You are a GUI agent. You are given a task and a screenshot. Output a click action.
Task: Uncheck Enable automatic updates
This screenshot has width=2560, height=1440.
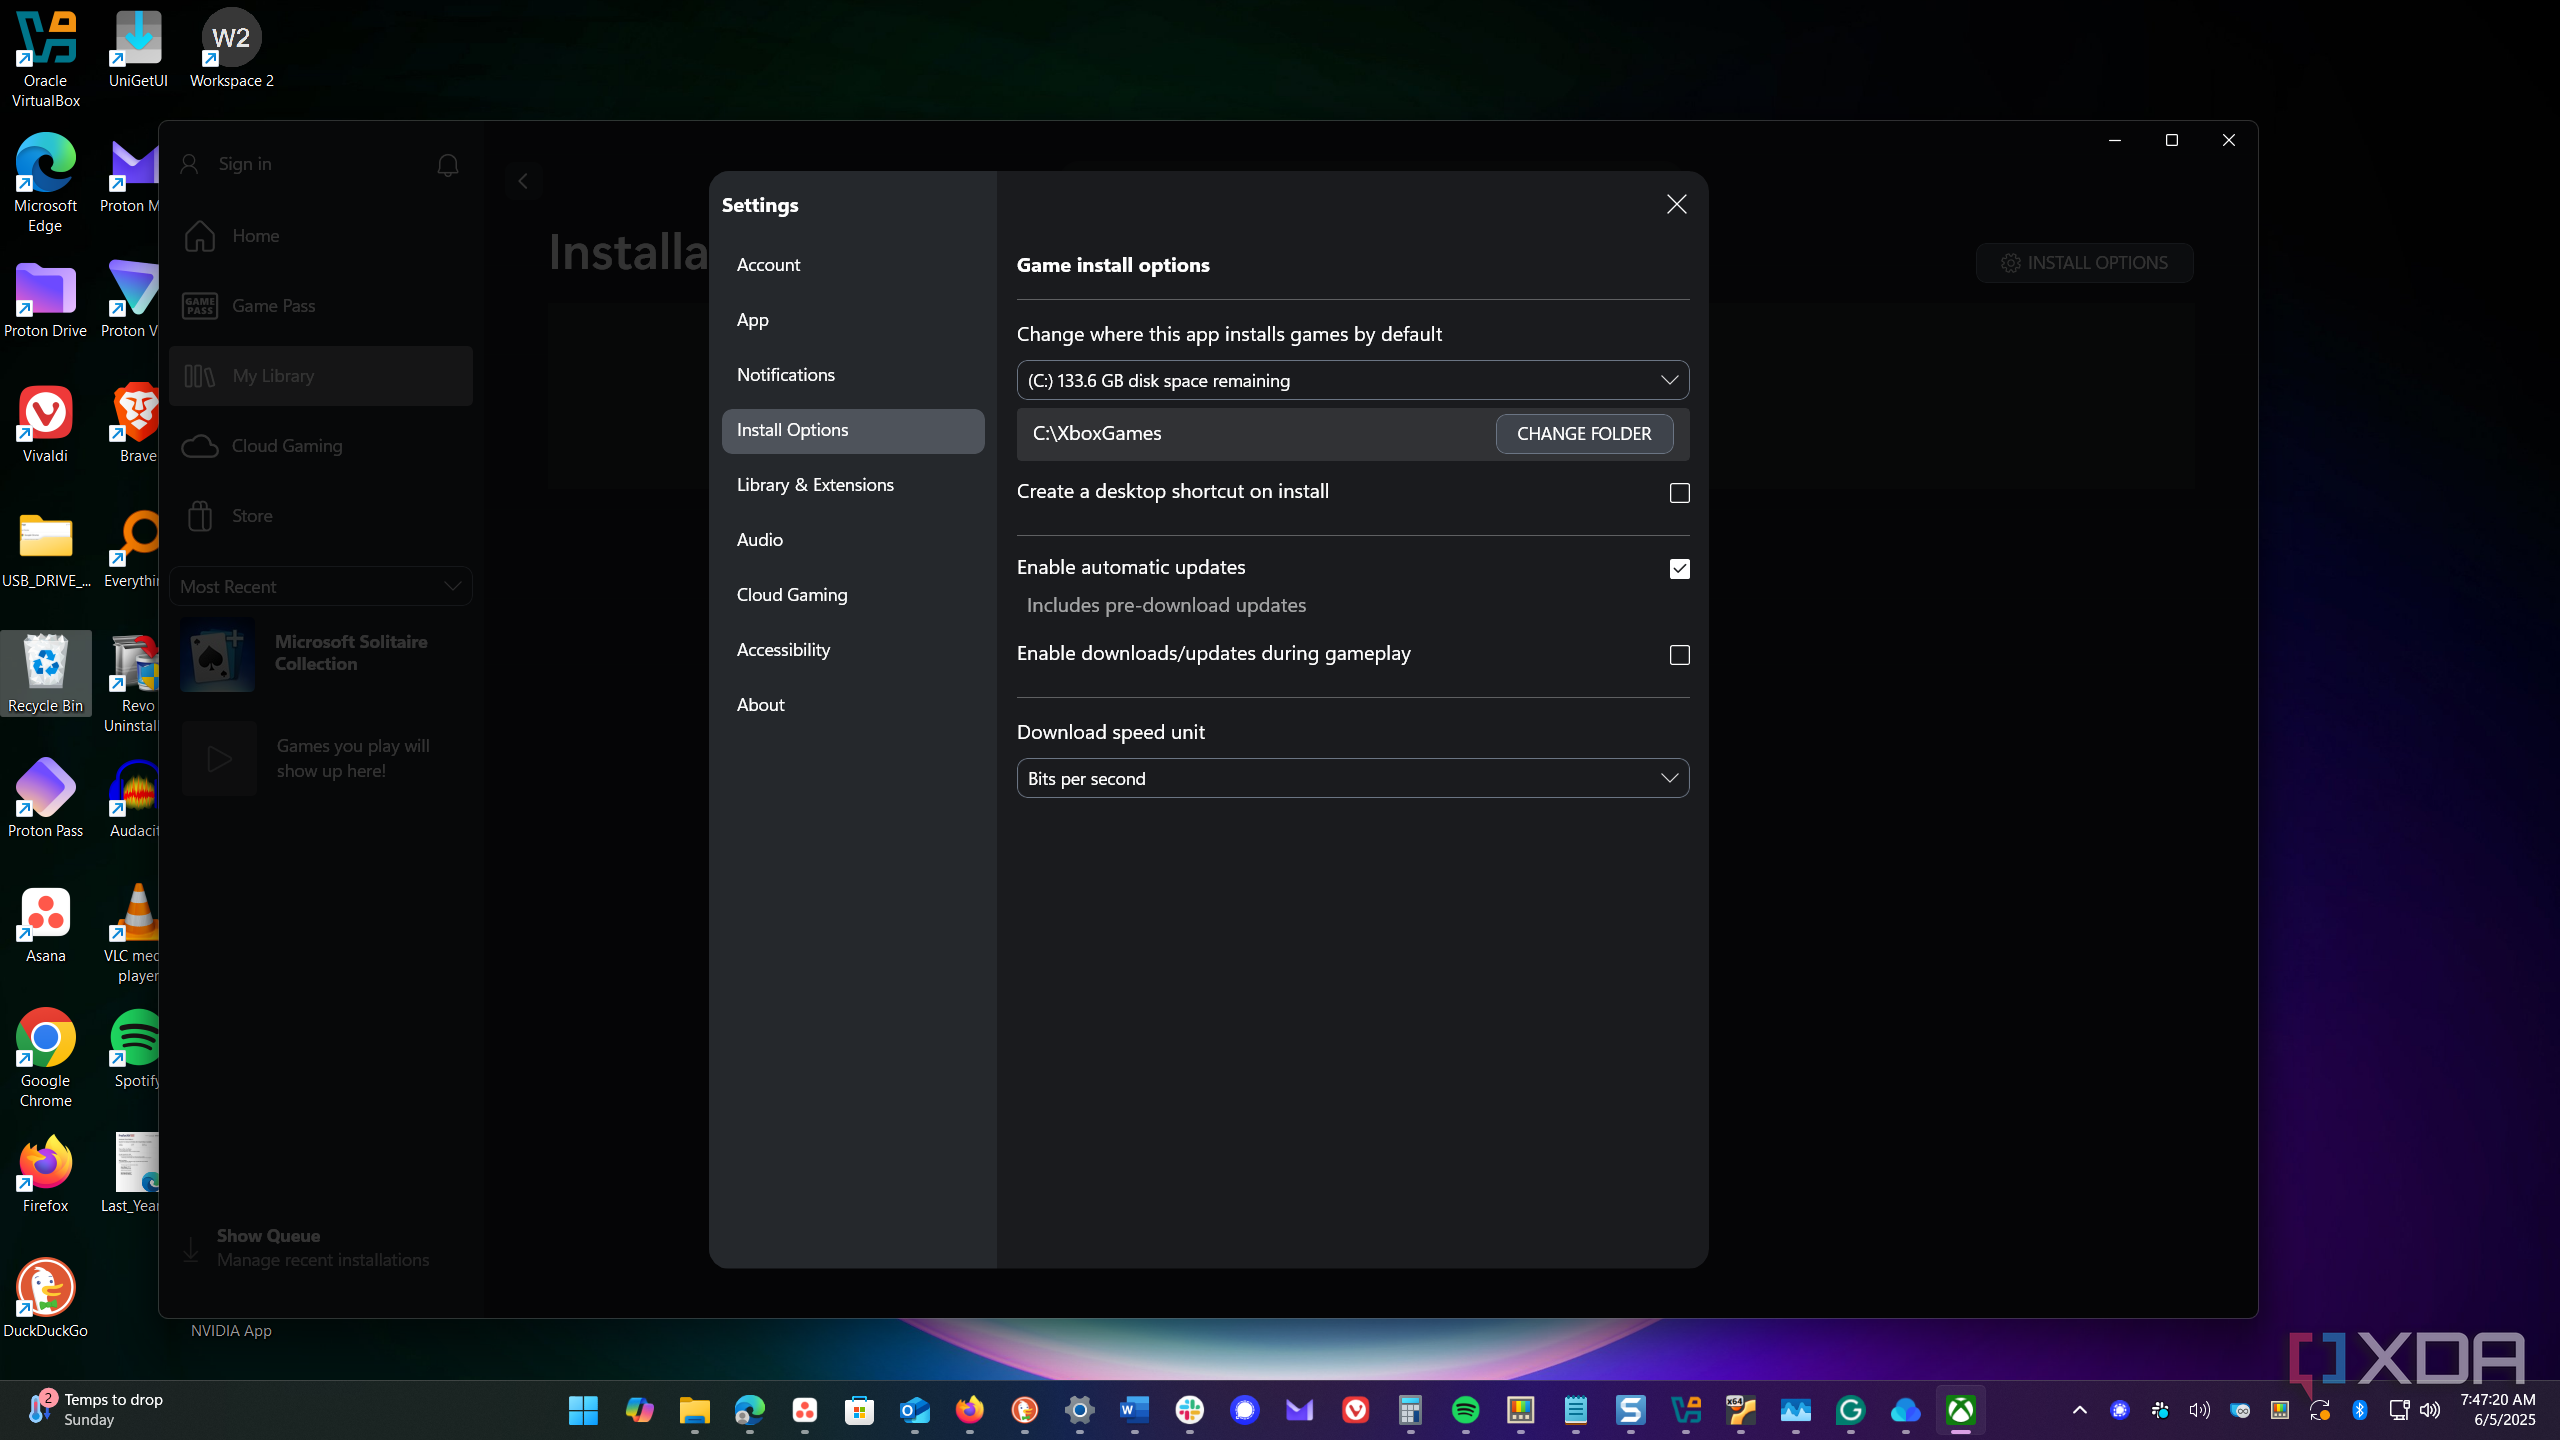click(1680, 569)
